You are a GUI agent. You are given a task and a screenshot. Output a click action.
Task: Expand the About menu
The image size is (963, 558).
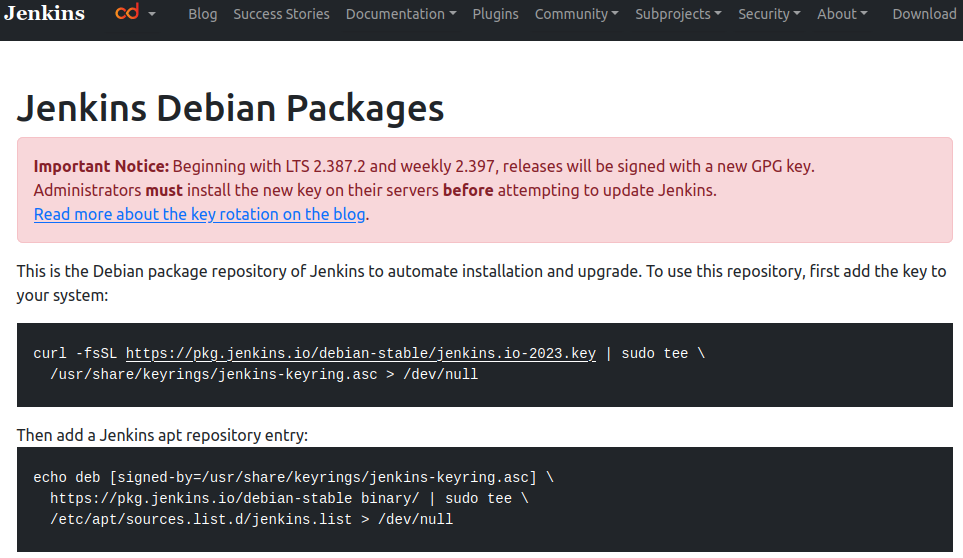pyautogui.click(x=842, y=14)
